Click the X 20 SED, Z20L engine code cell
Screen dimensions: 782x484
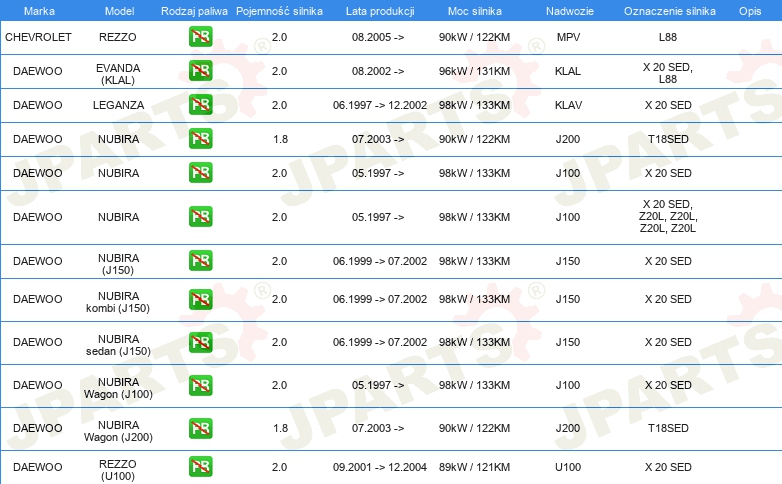668,216
